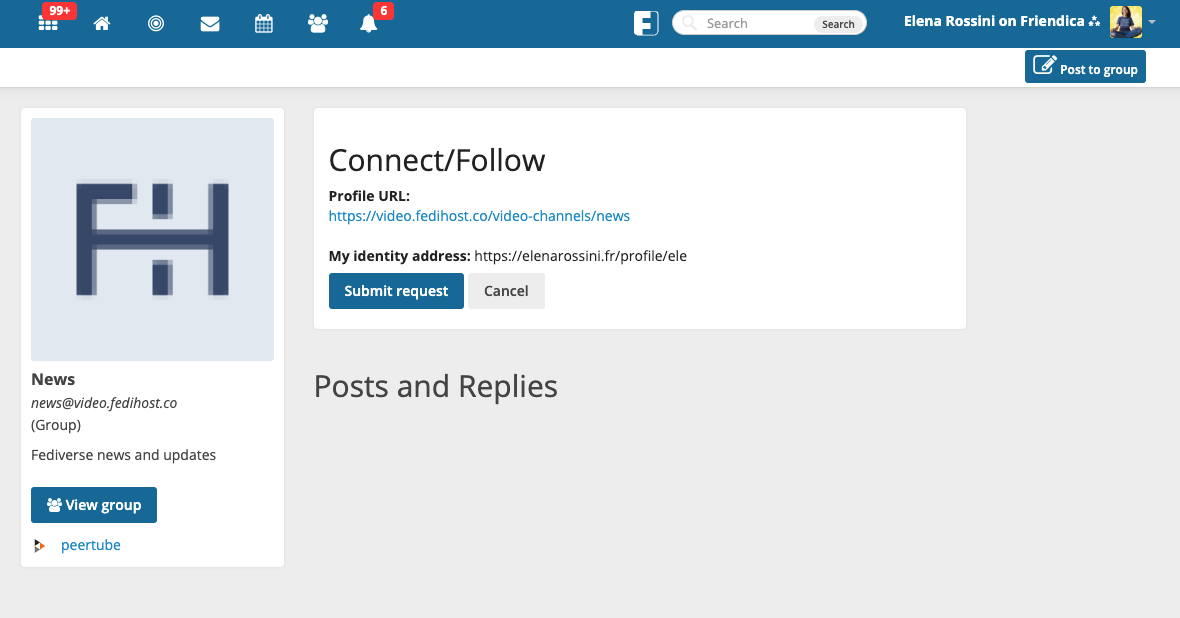Open the apps grid menu icon
This screenshot has width=1180, height=618.
point(48,24)
